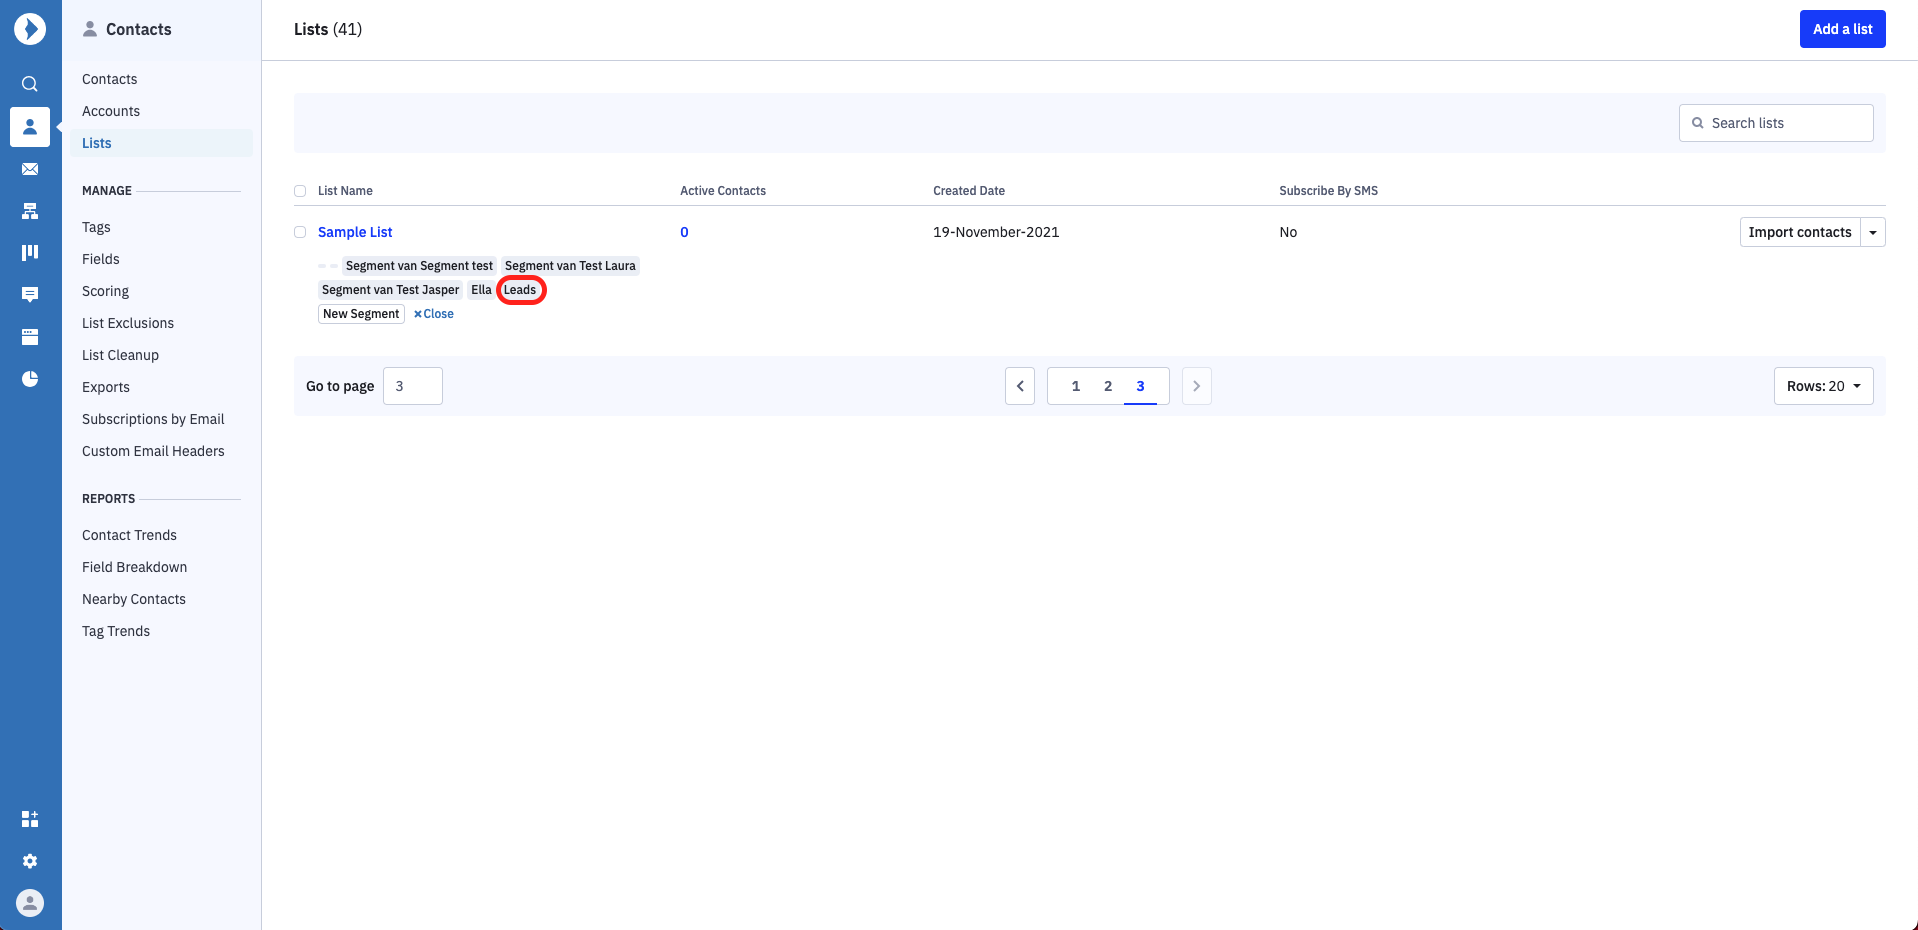Click the Import contacts button
The image size is (1918, 930).
pos(1800,232)
